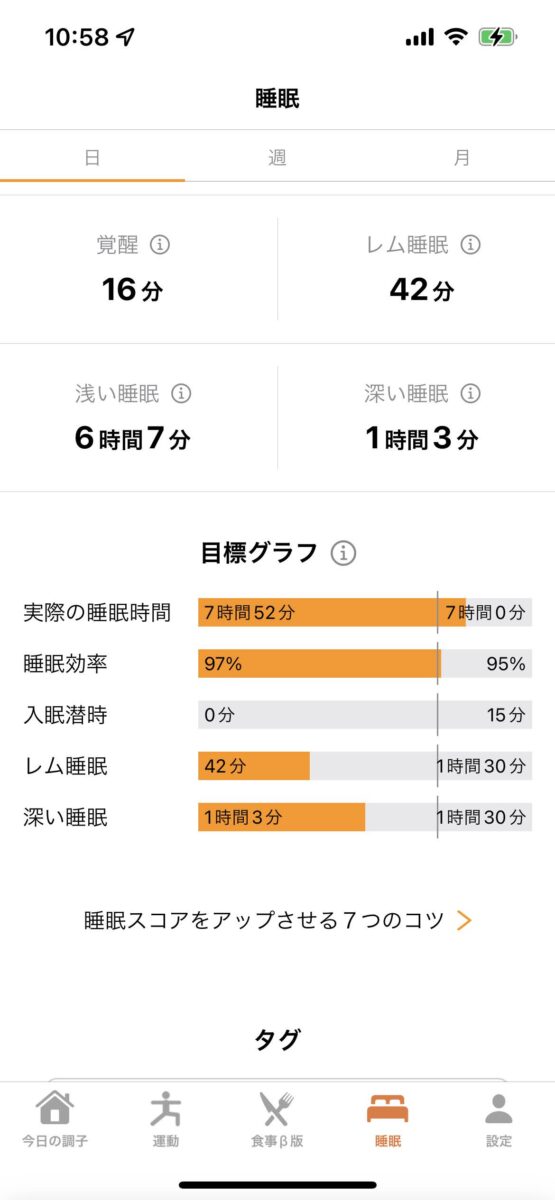Tap the info icon beside レム睡眠
Viewport: 555px width, 1200px height.
click(x=471, y=245)
